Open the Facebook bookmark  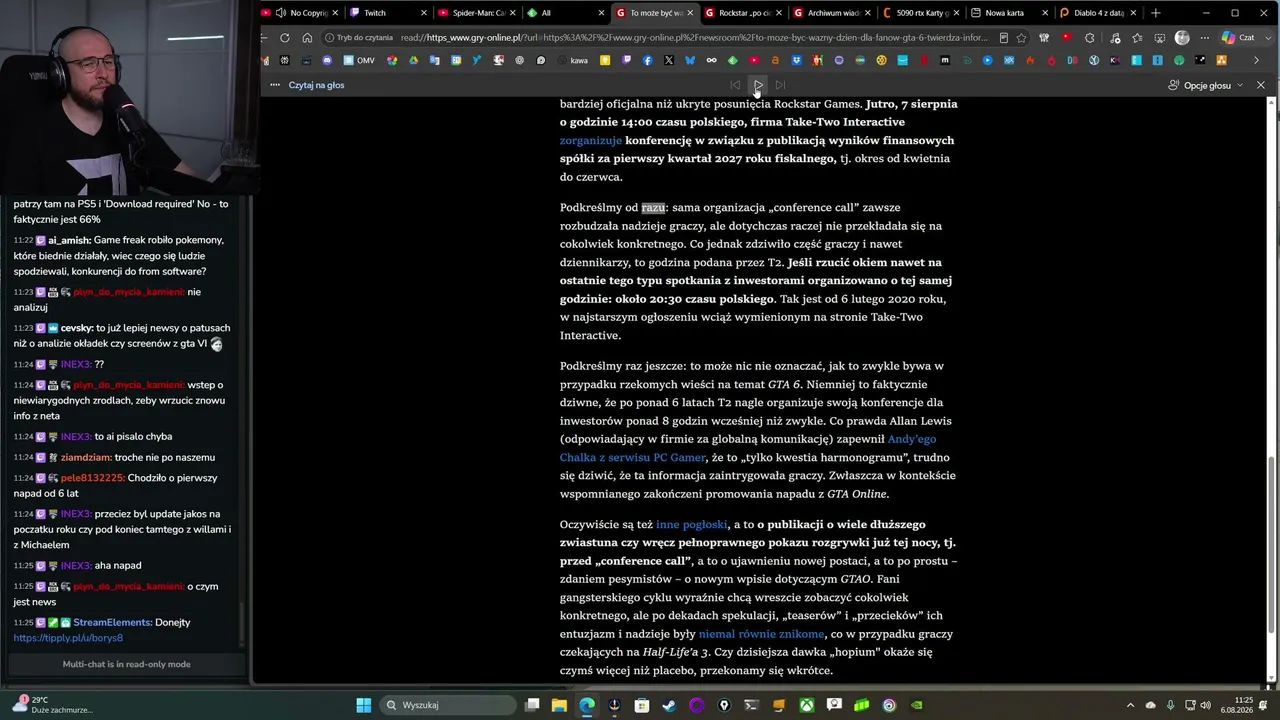point(647,60)
